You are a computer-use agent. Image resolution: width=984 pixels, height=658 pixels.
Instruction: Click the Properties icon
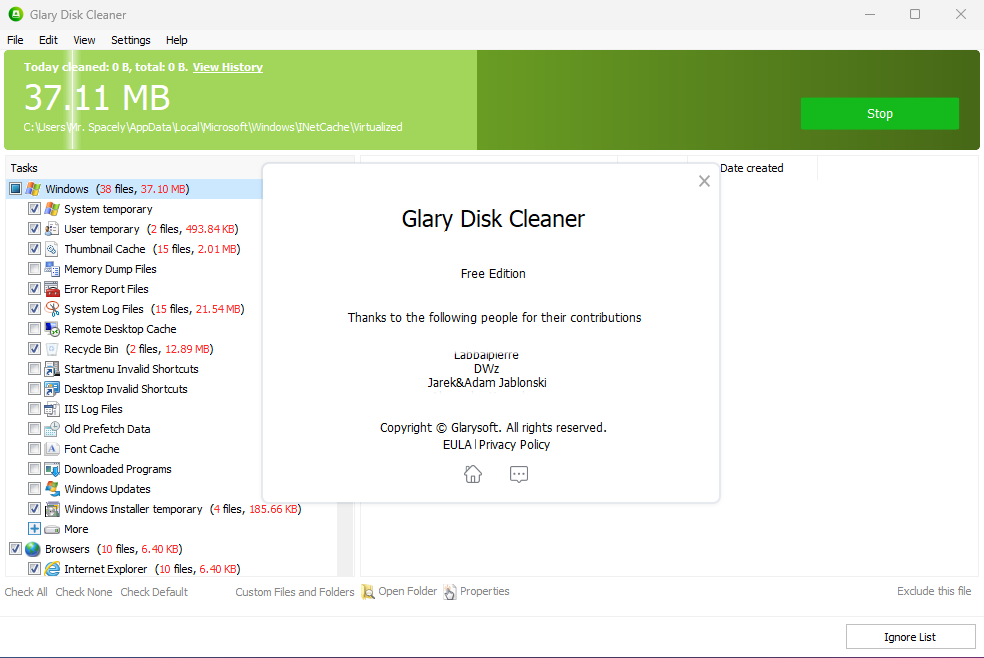449,592
